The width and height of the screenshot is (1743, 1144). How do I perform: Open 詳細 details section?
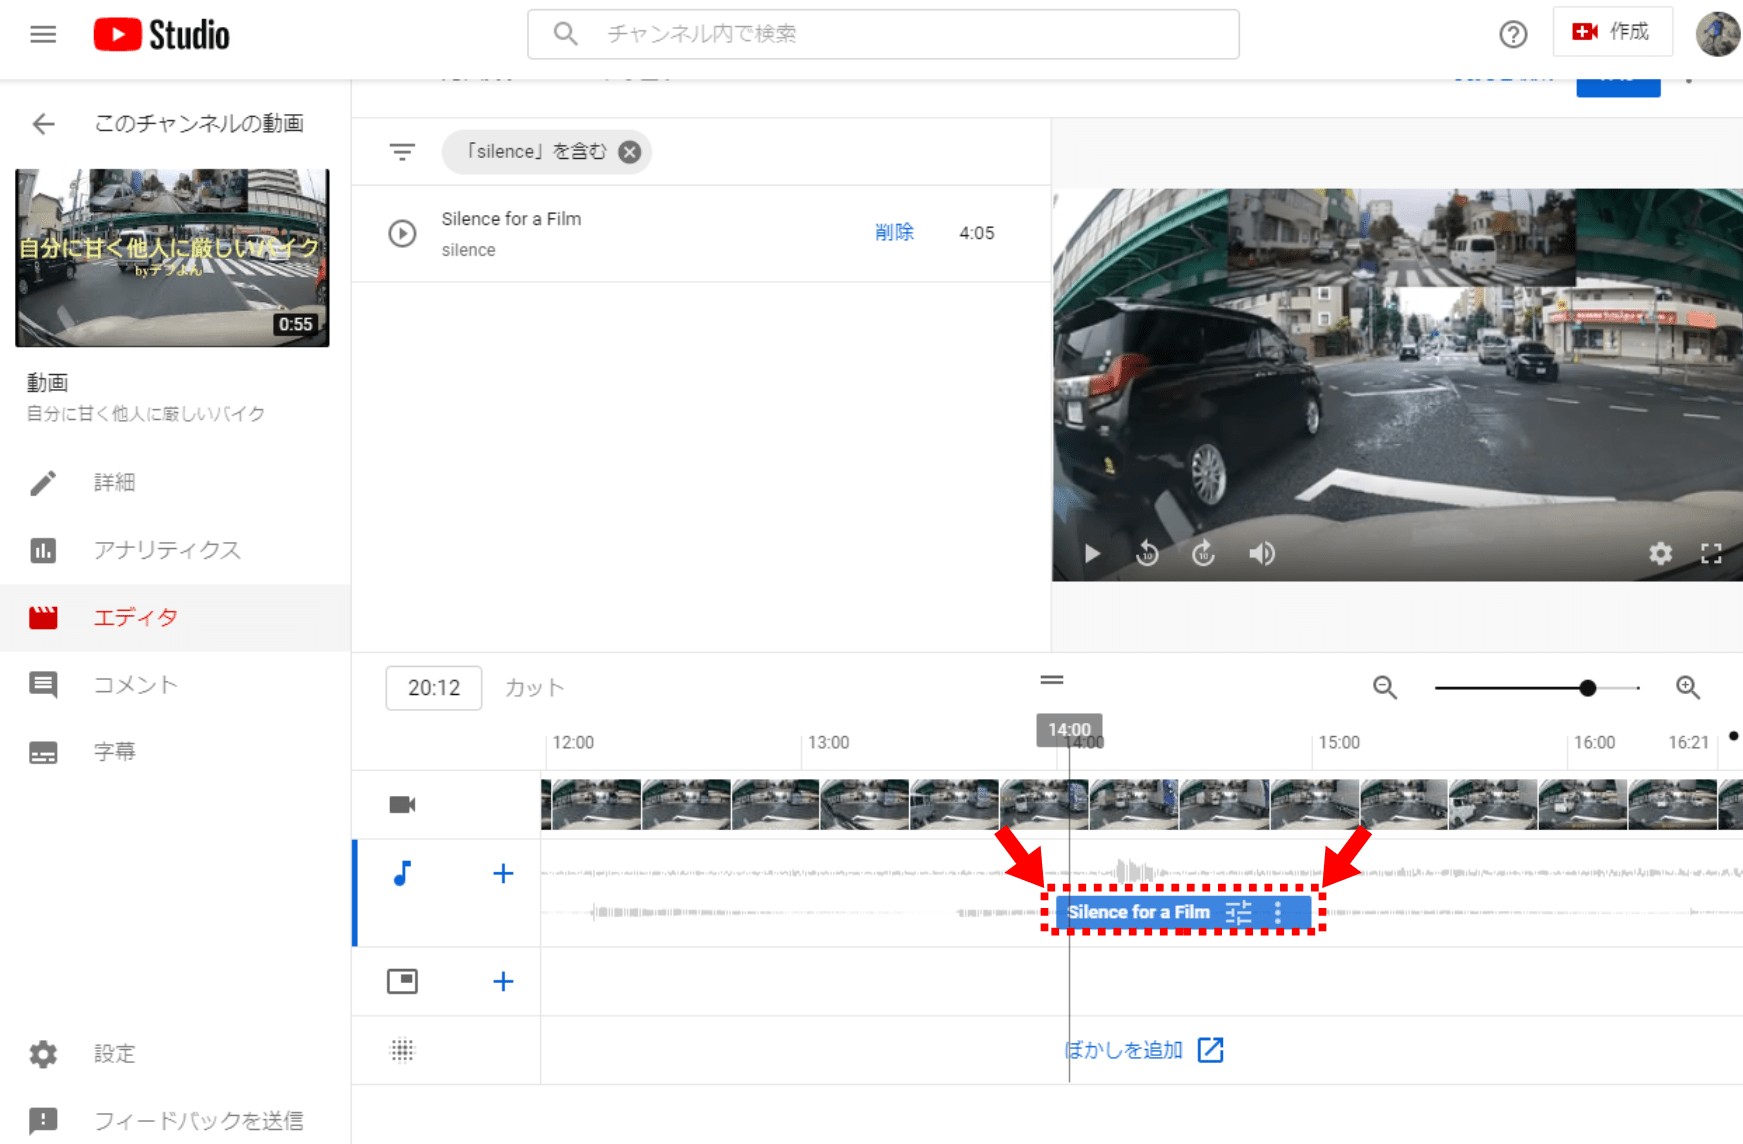(175, 483)
